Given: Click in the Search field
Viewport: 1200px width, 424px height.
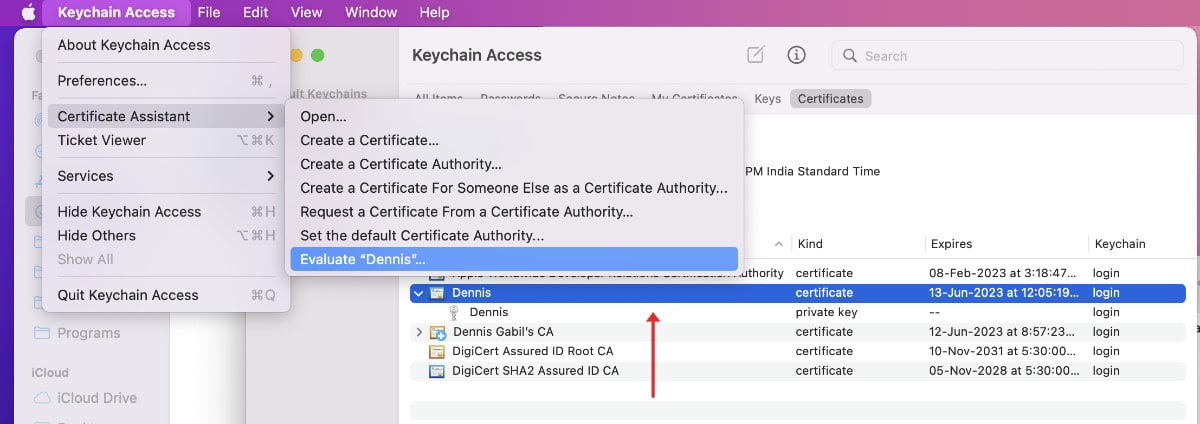Looking at the screenshot, I should click(1010, 56).
